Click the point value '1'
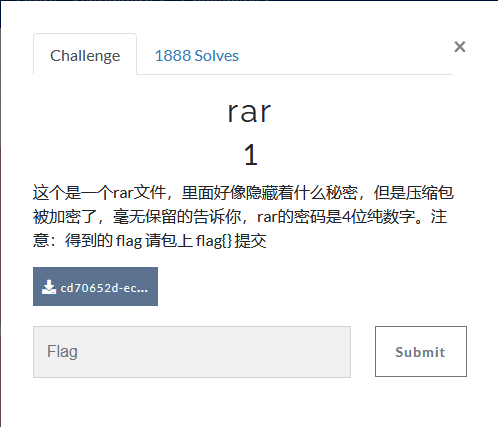 tap(251, 155)
